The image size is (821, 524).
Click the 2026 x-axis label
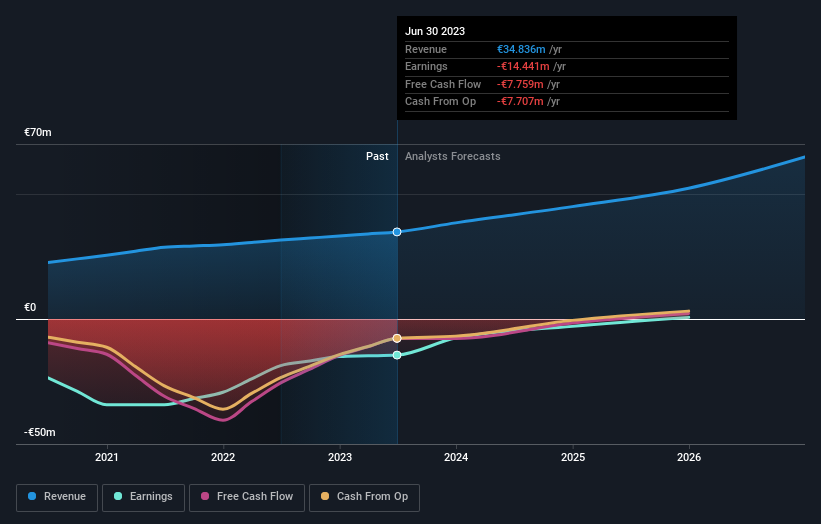(689, 457)
